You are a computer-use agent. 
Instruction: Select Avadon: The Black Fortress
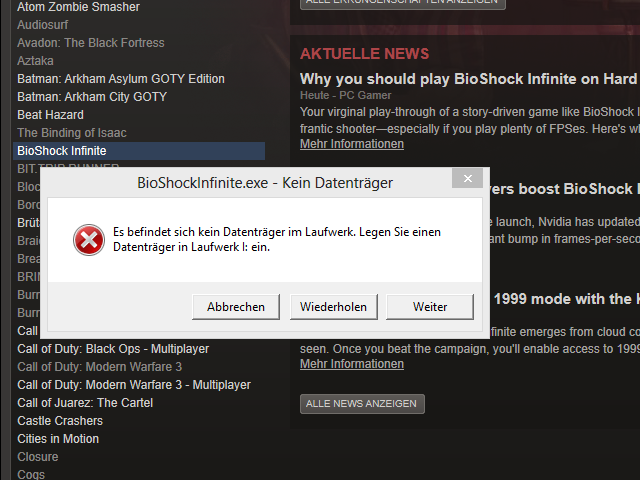(x=91, y=43)
